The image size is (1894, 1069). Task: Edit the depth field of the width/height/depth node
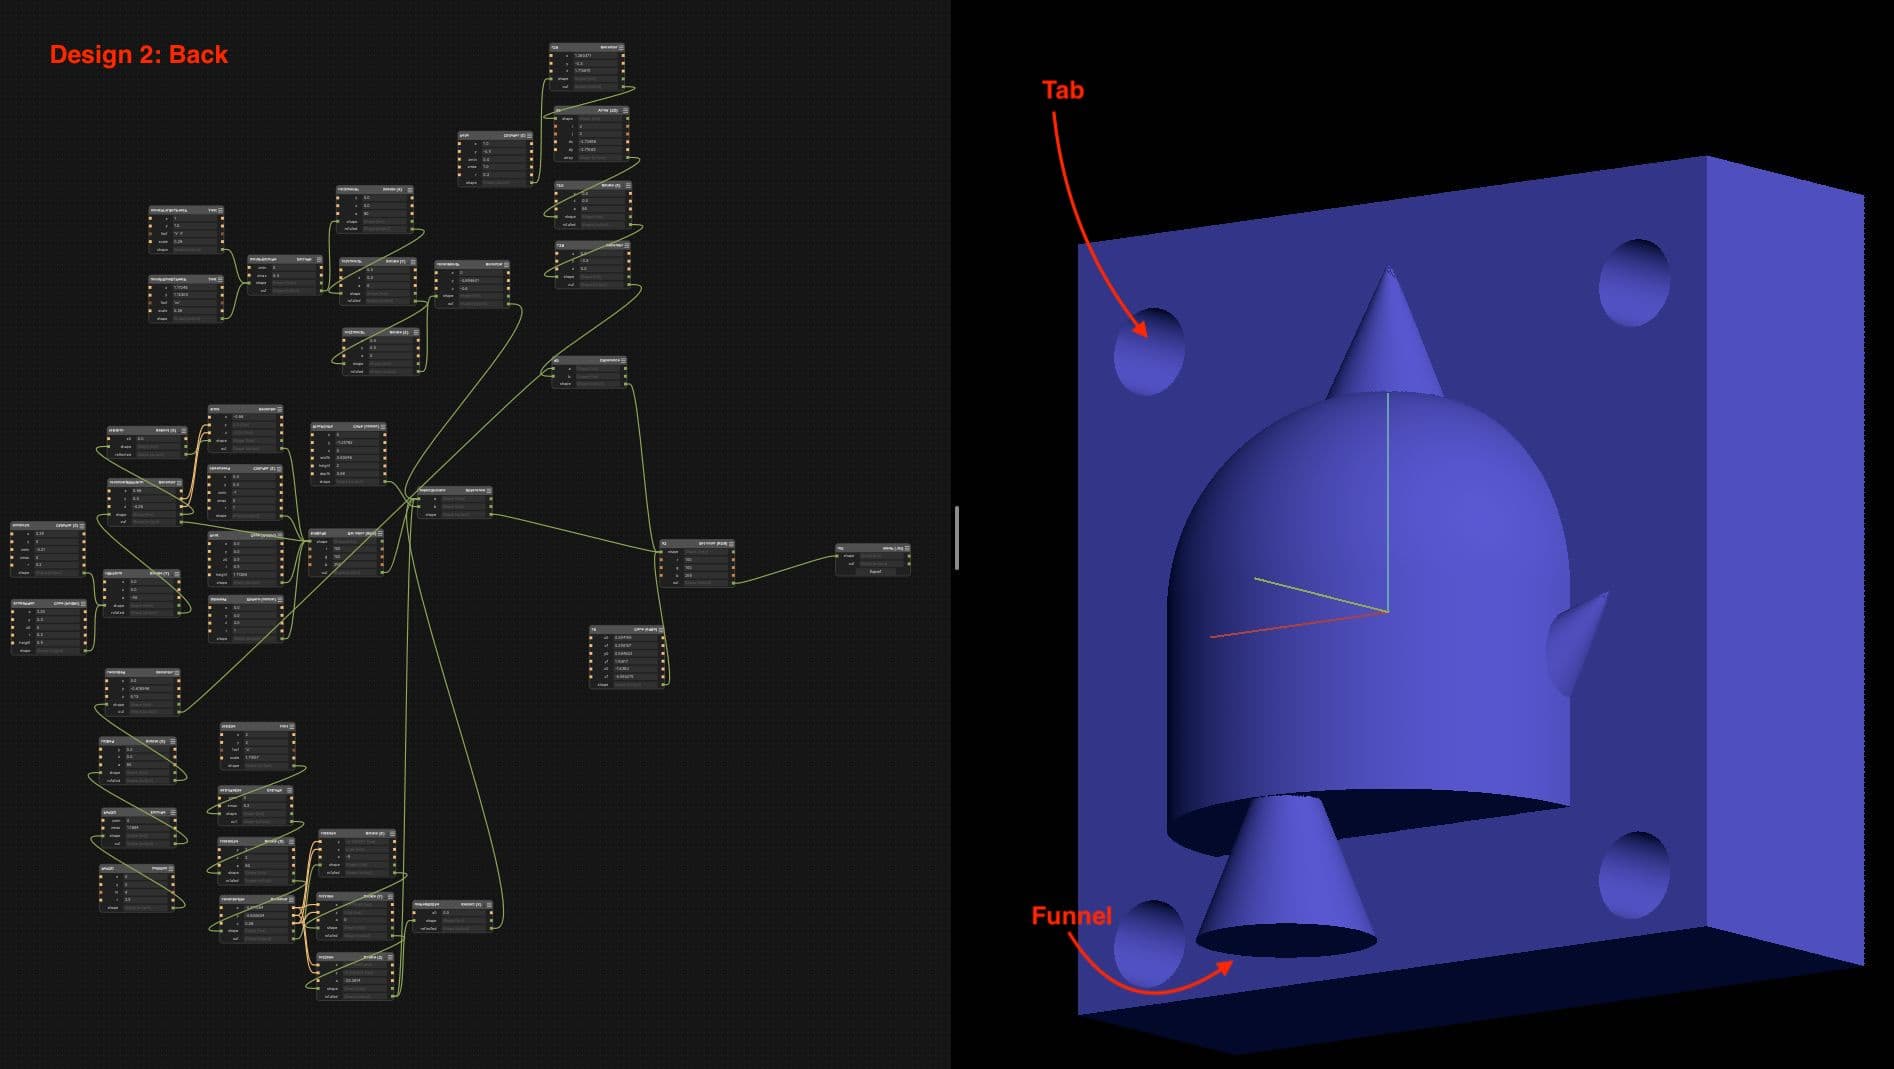(x=357, y=474)
